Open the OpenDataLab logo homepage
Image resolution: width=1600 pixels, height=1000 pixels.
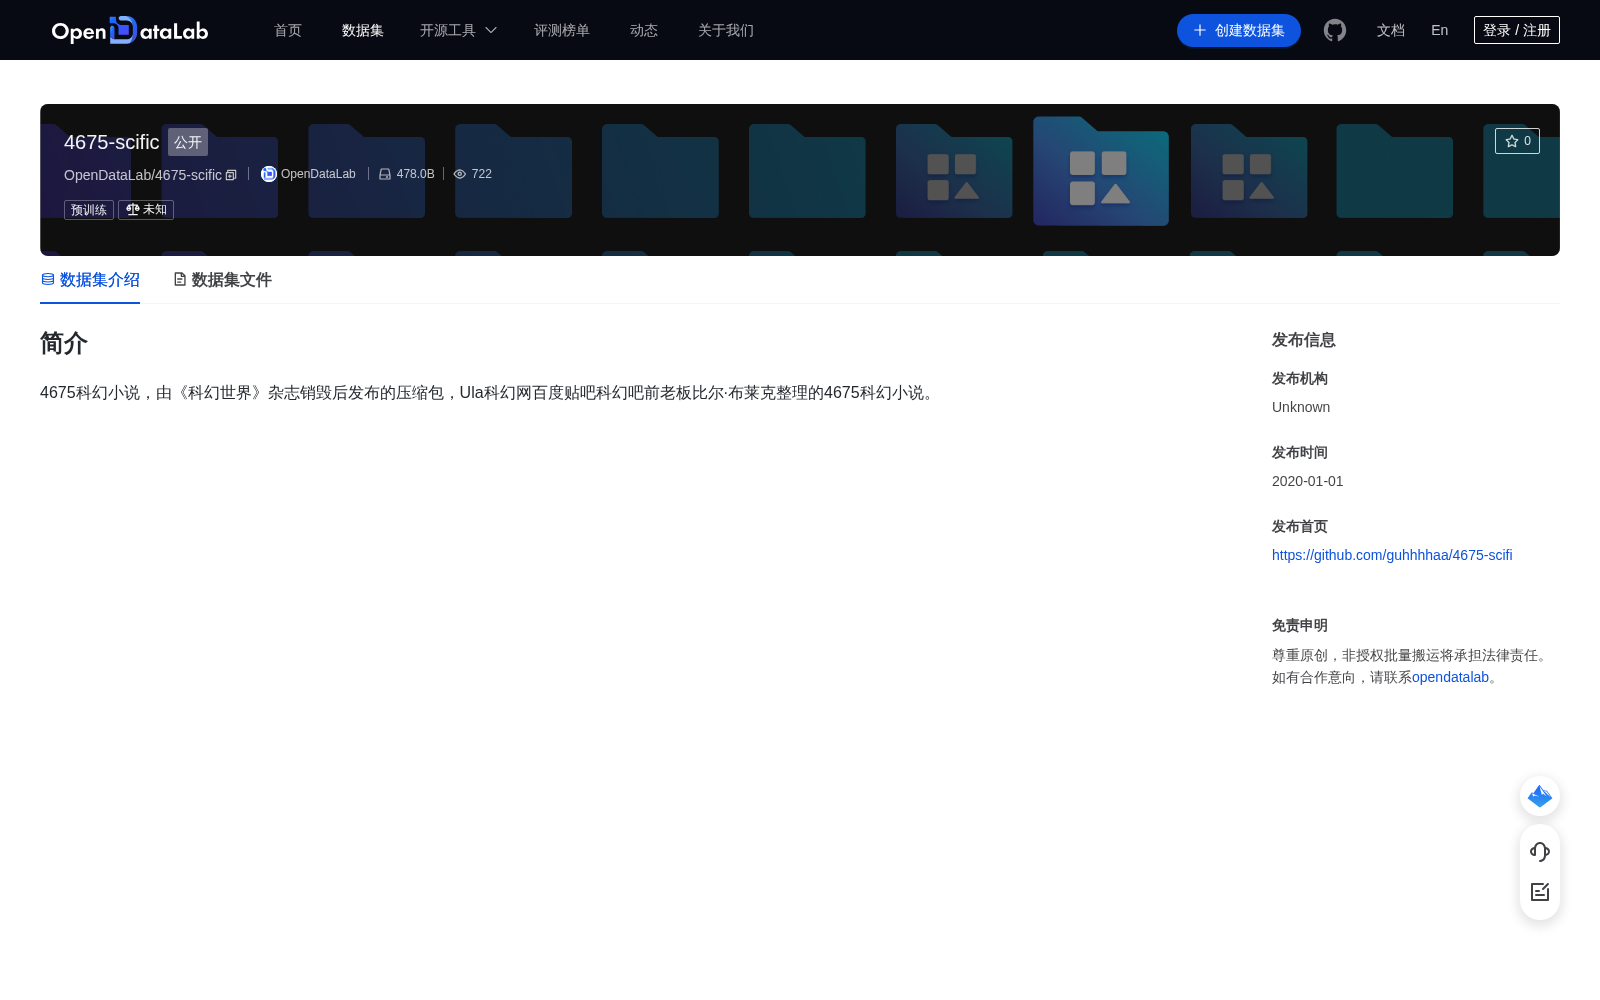(x=130, y=30)
